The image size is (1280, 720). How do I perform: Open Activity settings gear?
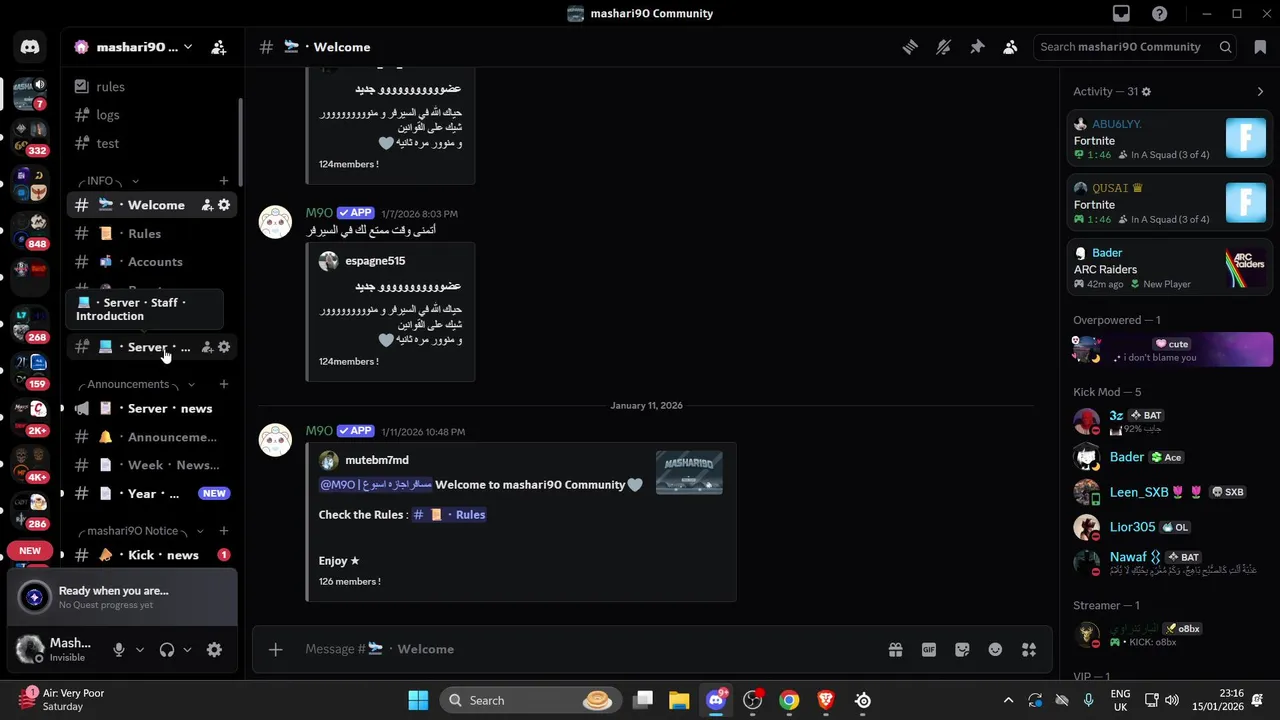tap(1146, 91)
